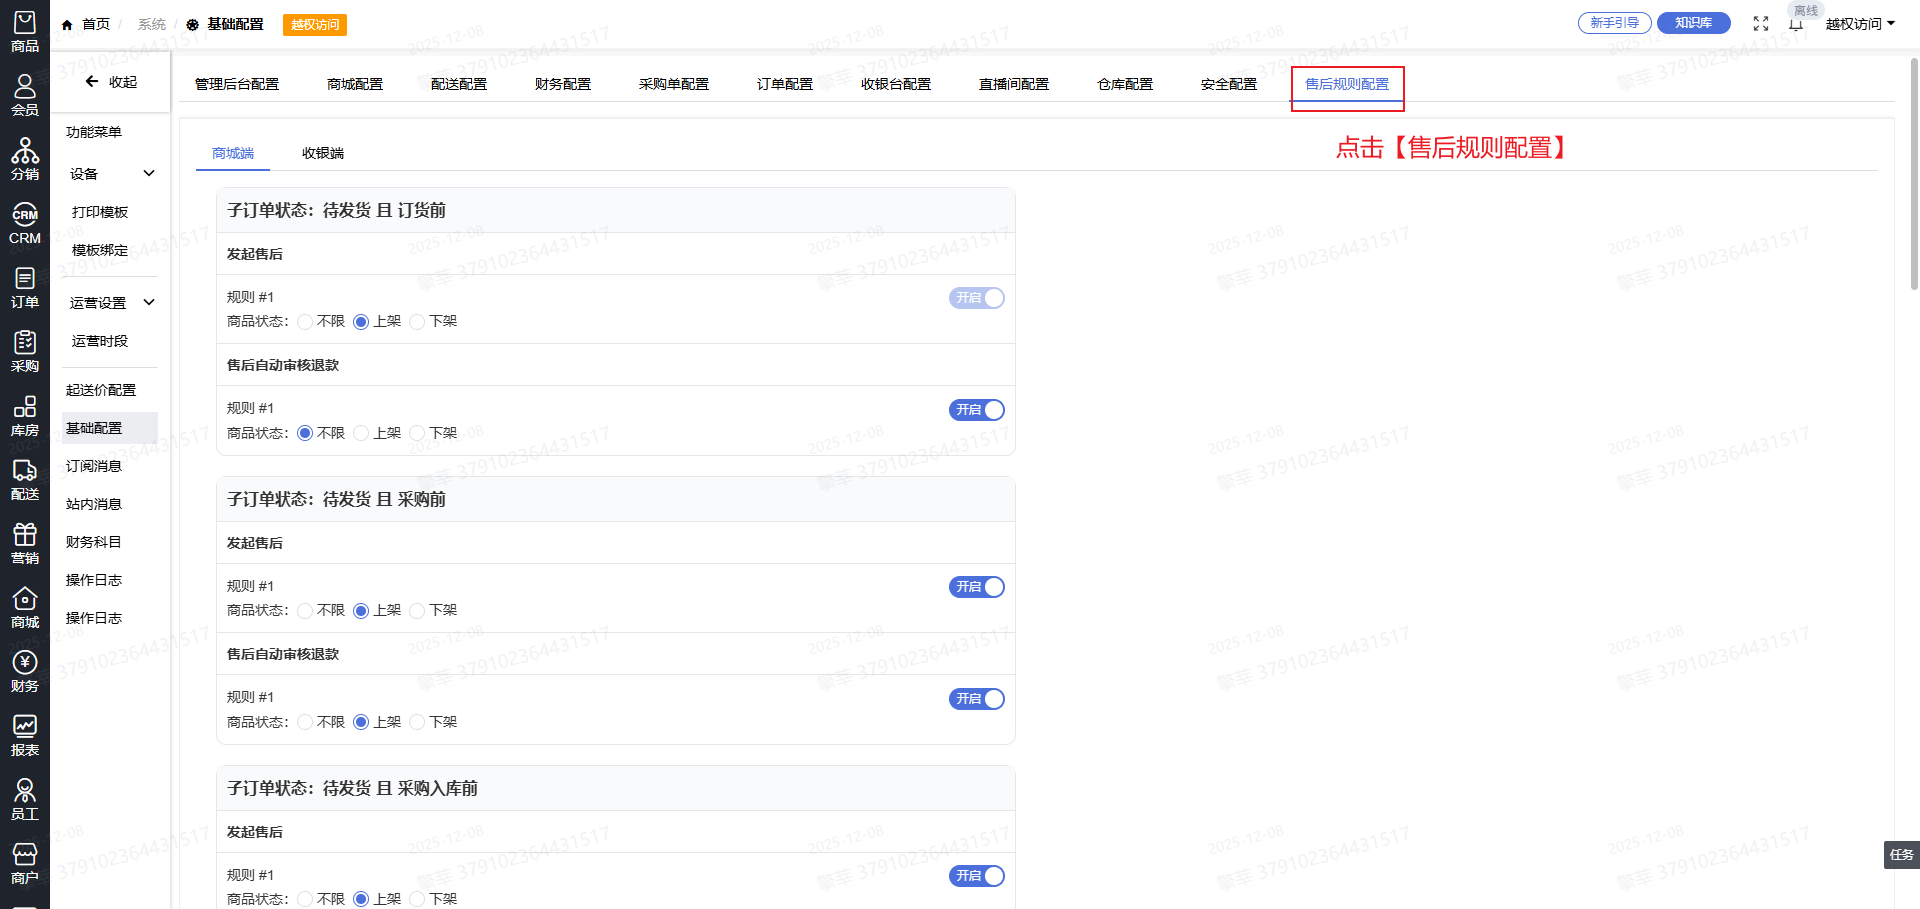Viewport: 1920px width, 909px height.
Task: Open 订阅消息 in the side menu
Action: [x=94, y=466]
